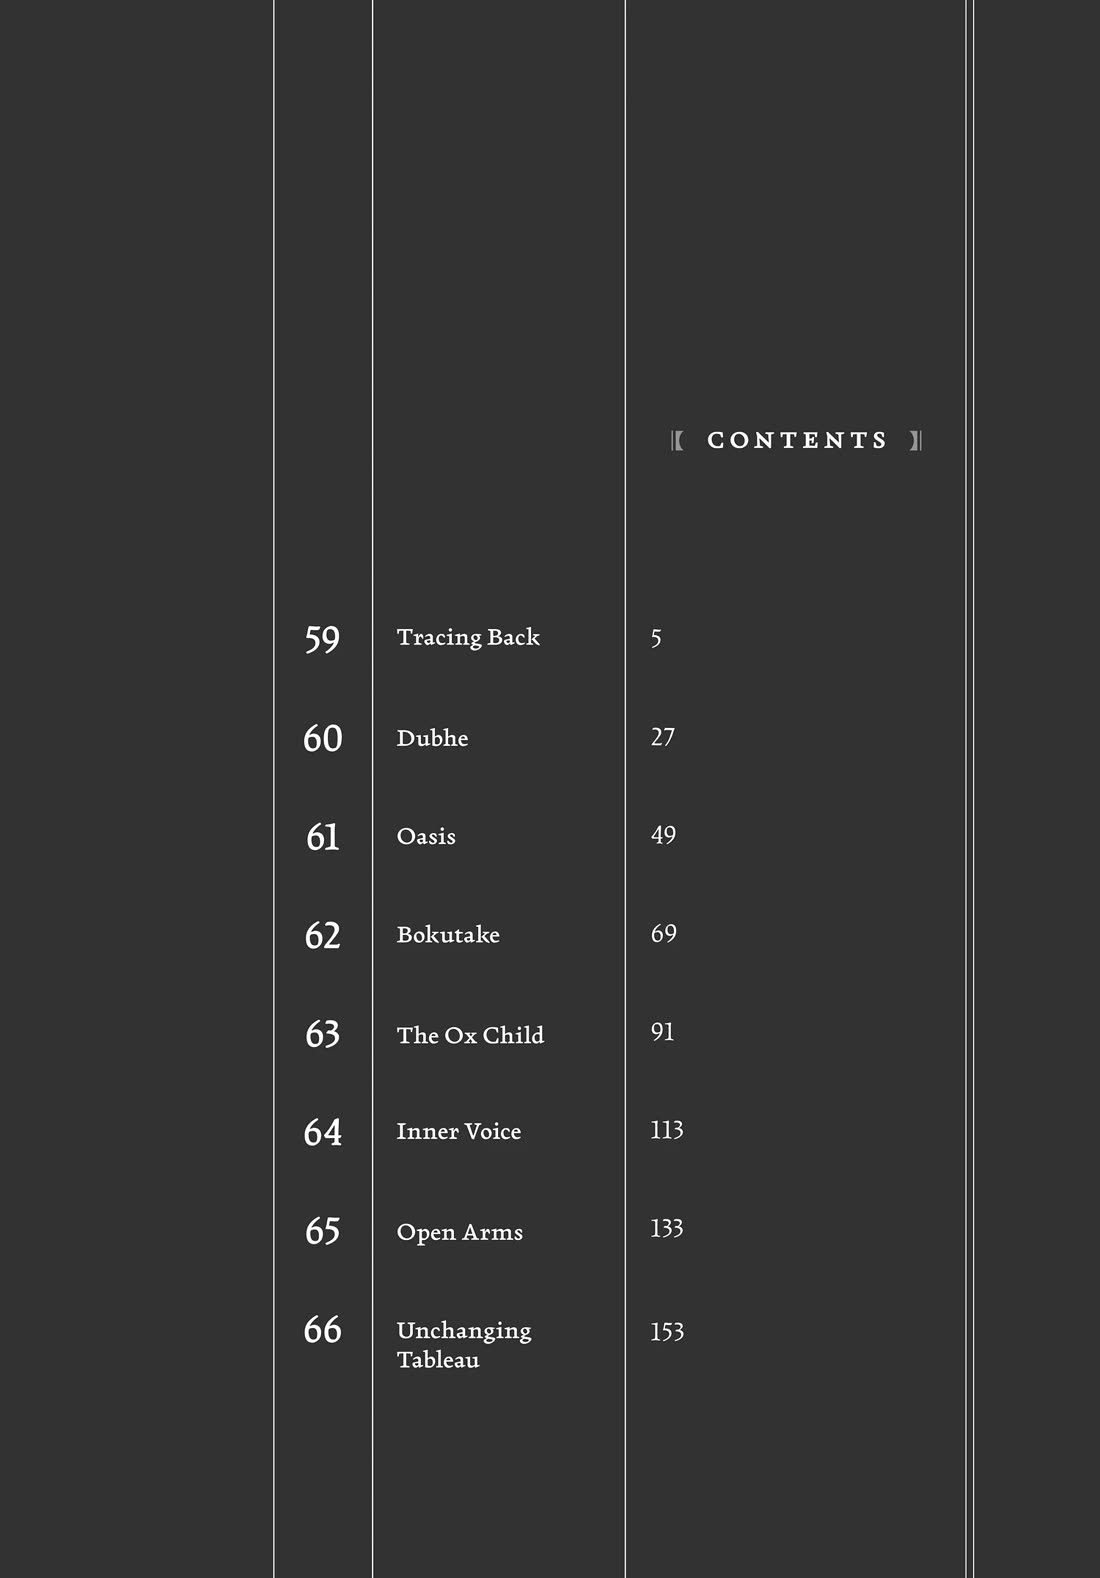The width and height of the screenshot is (1100, 1578).
Task: Click the left bracket ornament beside CONTENTS
Action: click(677, 441)
